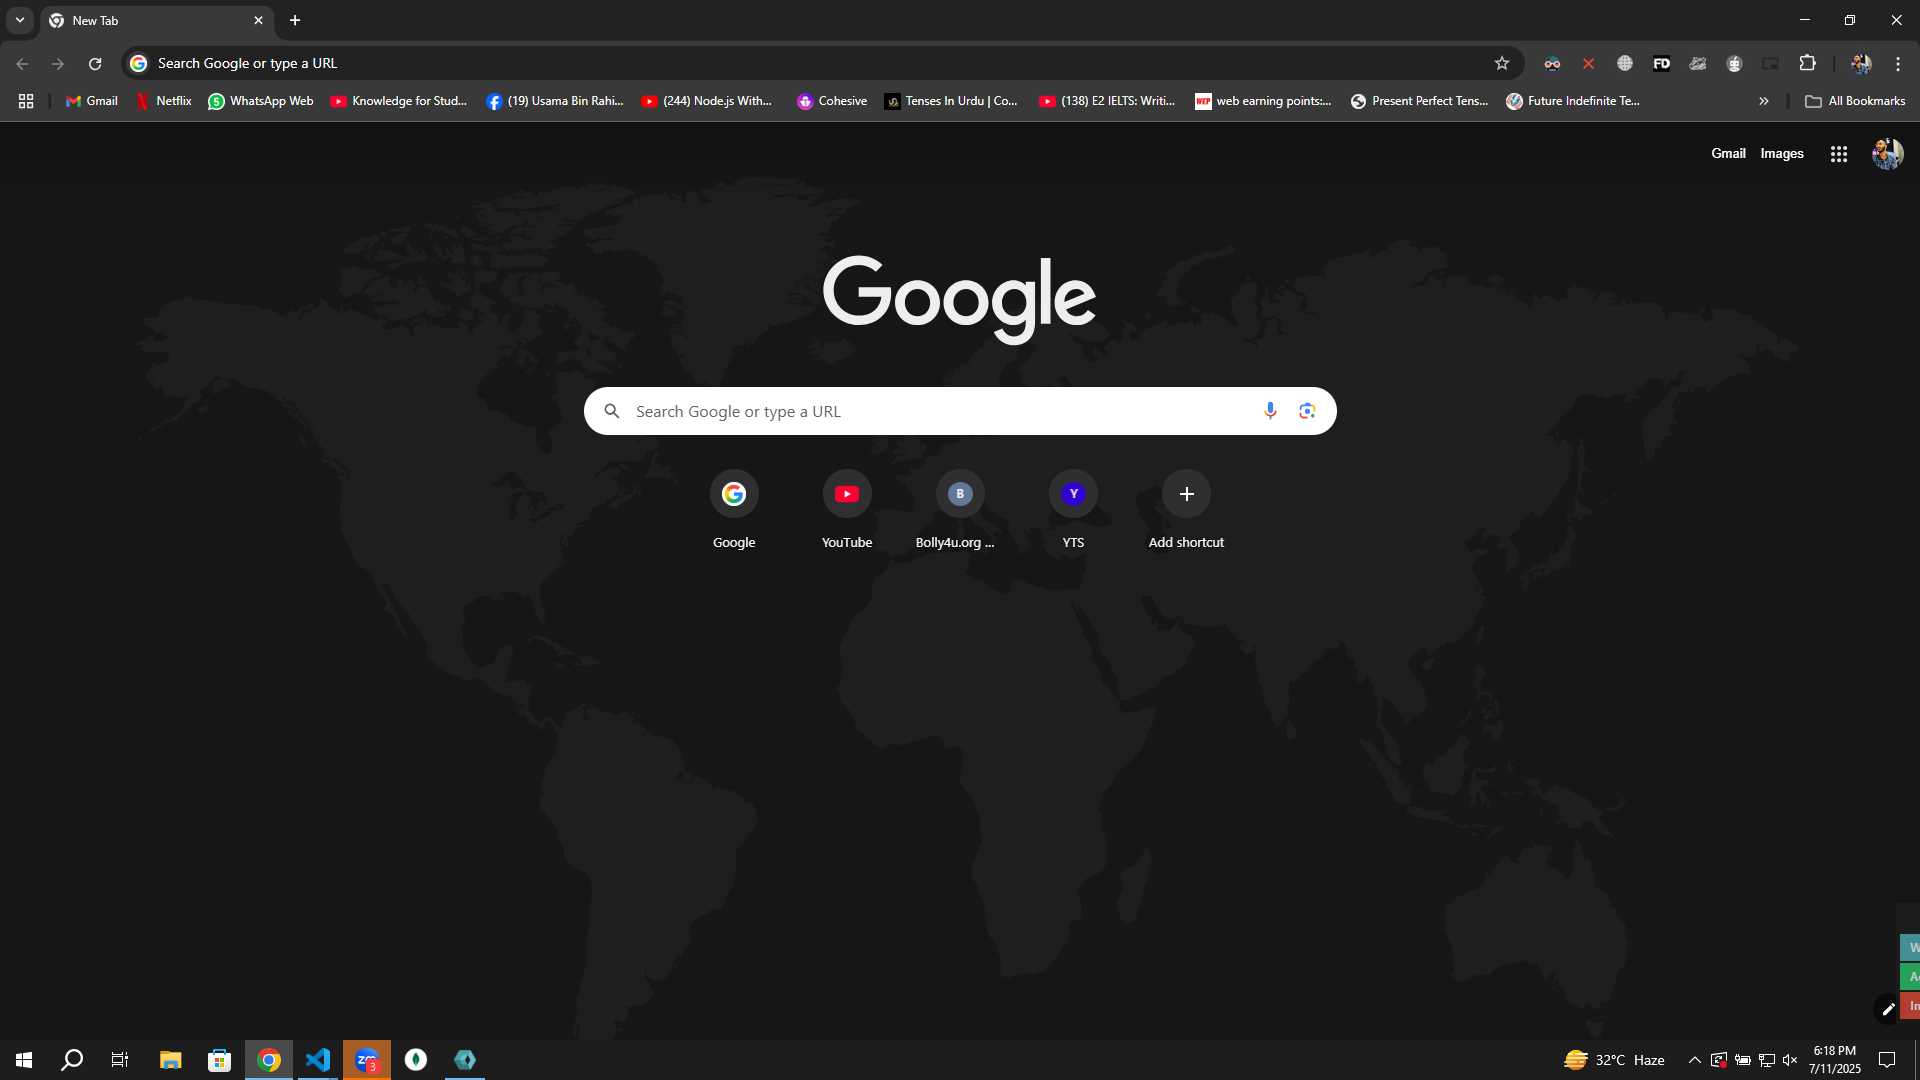Bookmark this tab with the star icon
The image size is (1920, 1080).
pos(1502,63)
